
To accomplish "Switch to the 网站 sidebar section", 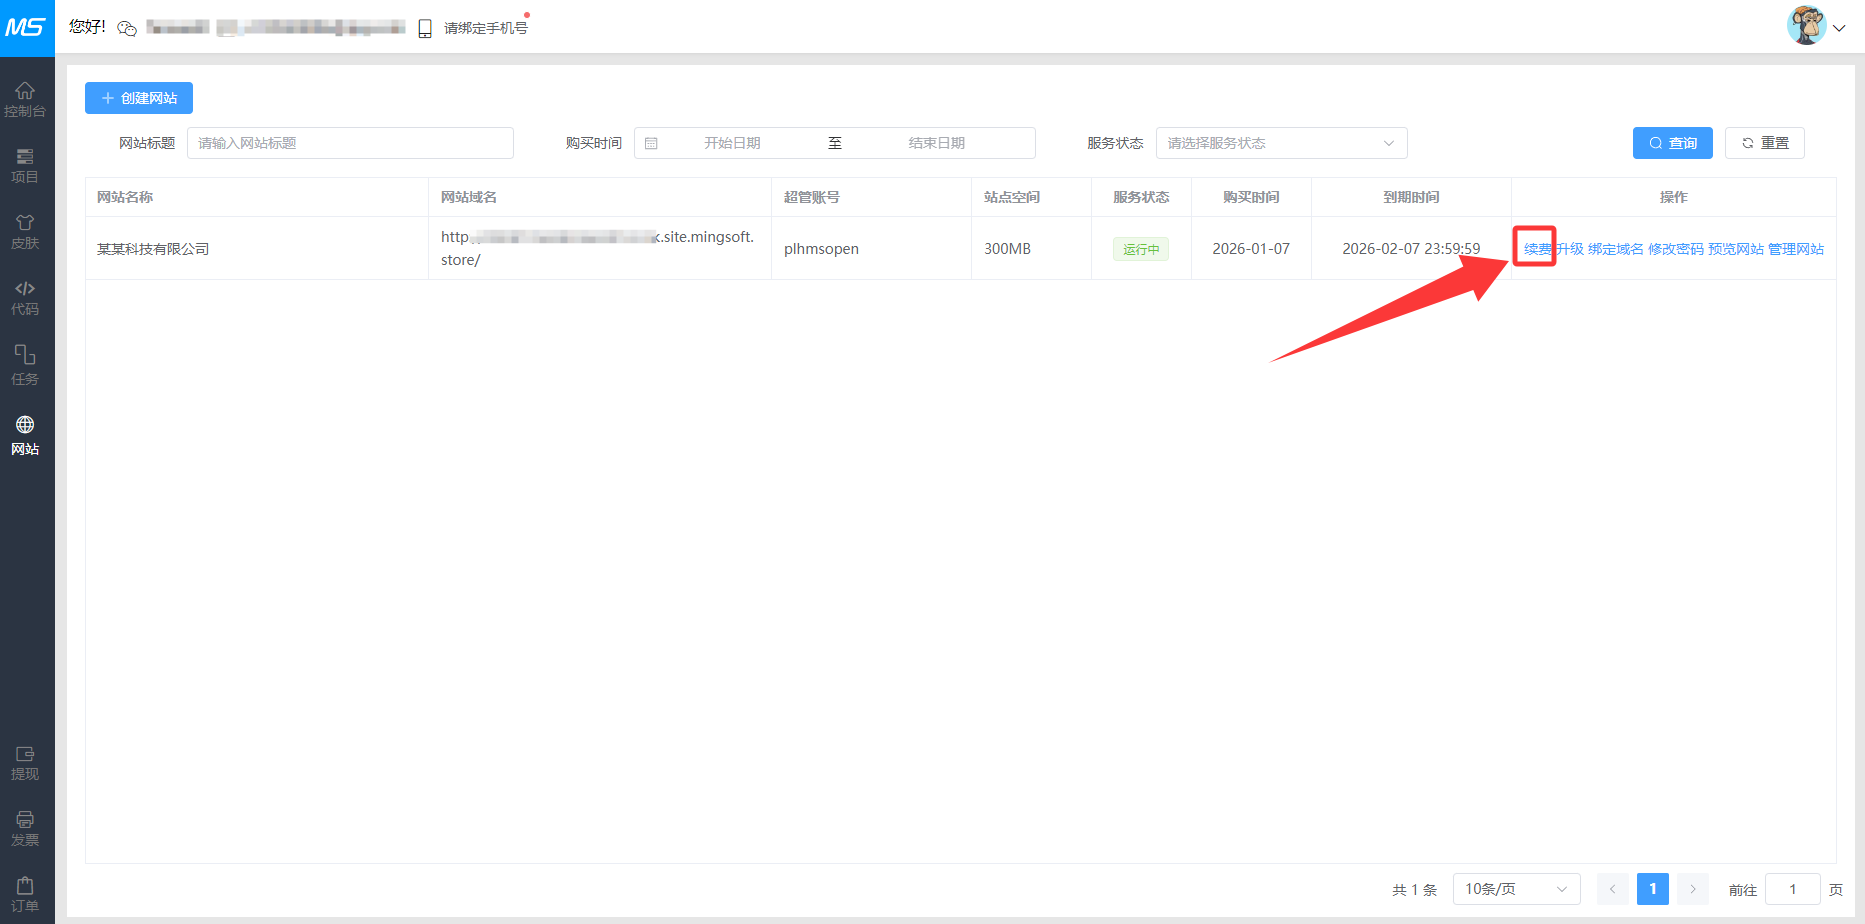I will pos(25,436).
